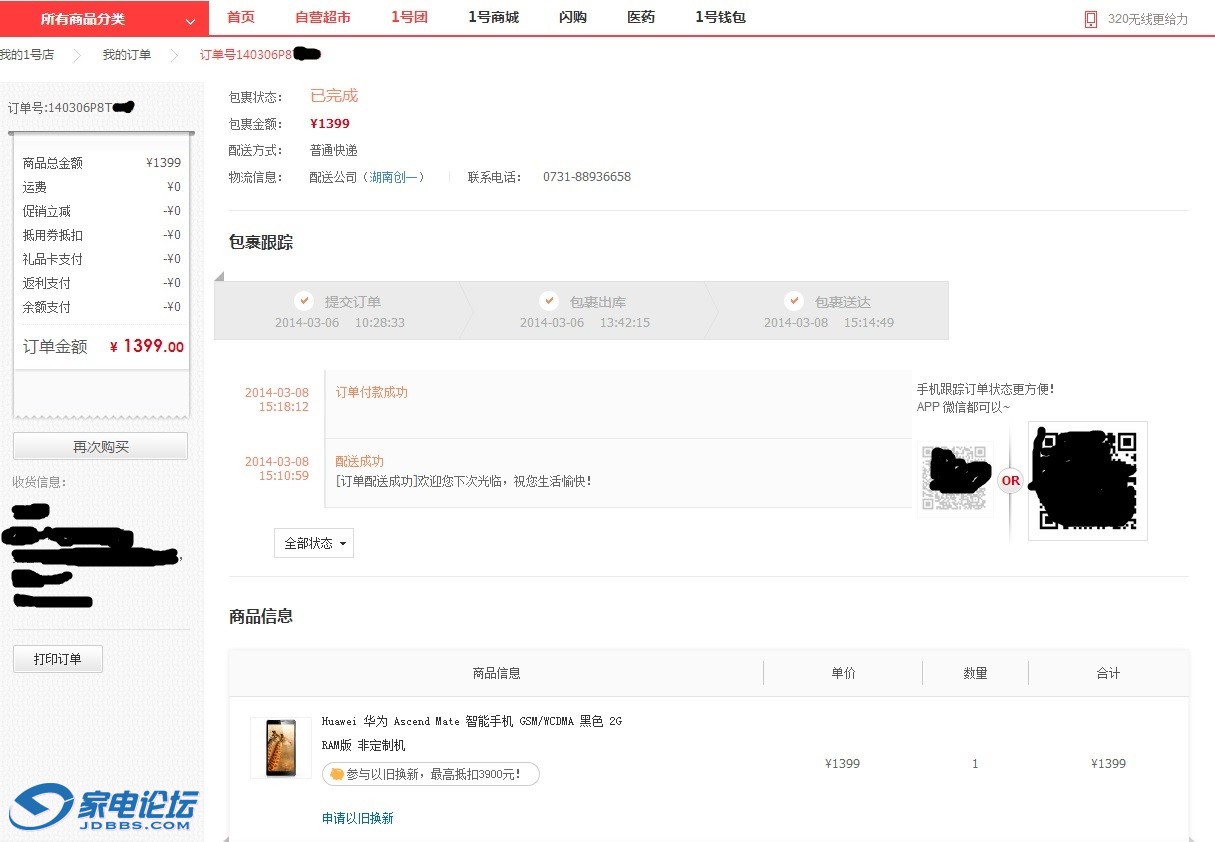Click the 余额支付 balance payment row
This screenshot has height=842, width=1215.
(x=102, y=307)
